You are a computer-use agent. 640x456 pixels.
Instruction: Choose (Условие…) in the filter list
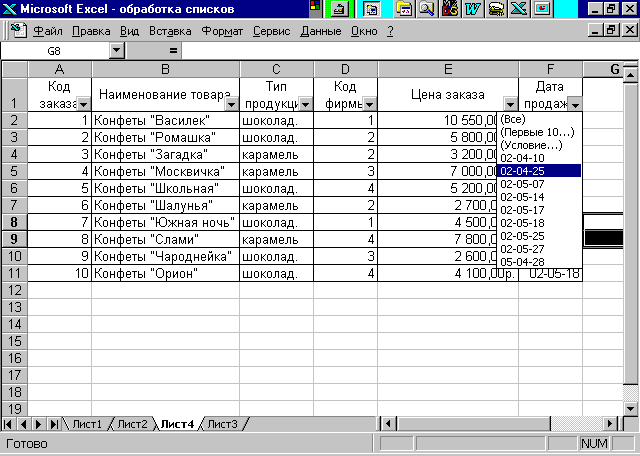pyautogui.click(x=531, y=145)
